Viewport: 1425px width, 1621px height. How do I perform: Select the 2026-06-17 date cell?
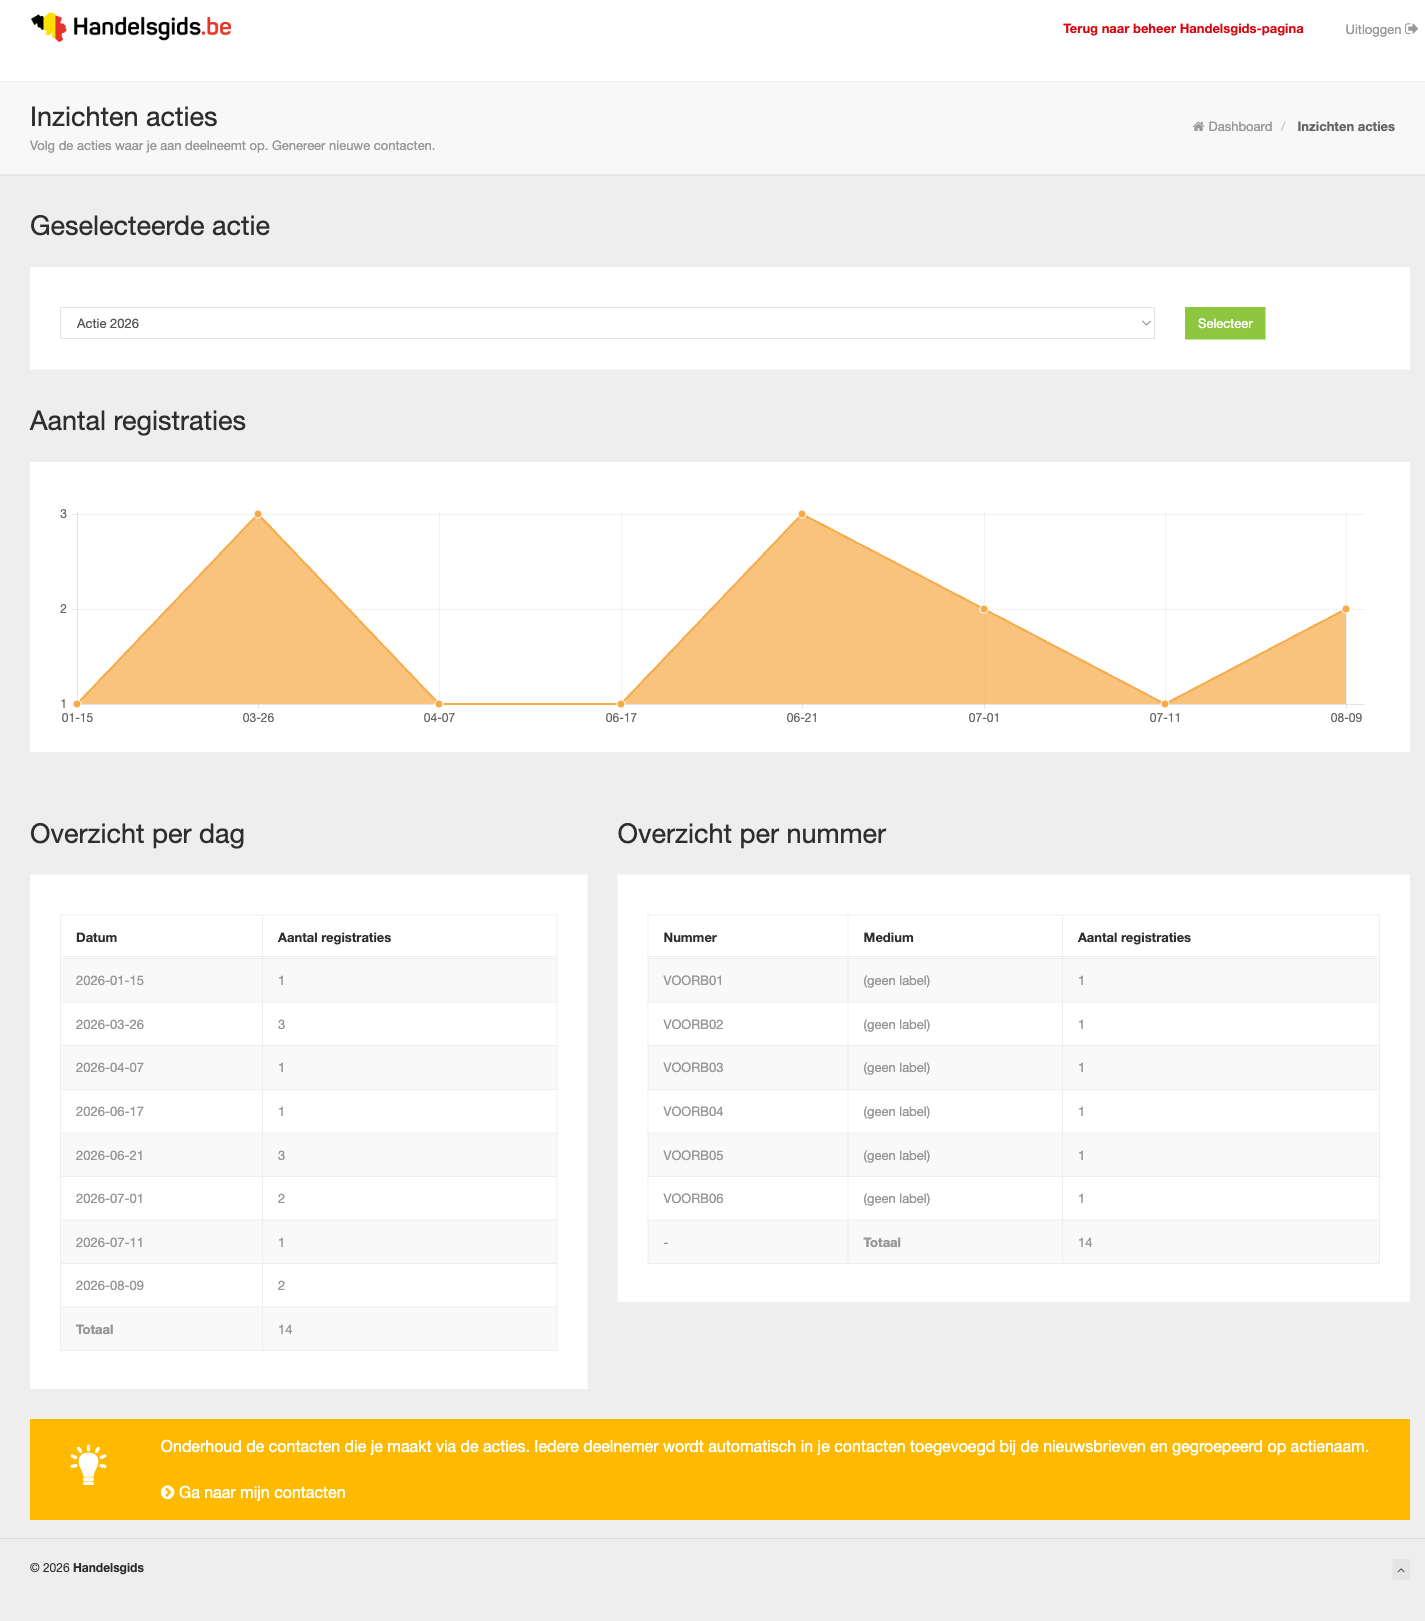(x=161, y=1111)
